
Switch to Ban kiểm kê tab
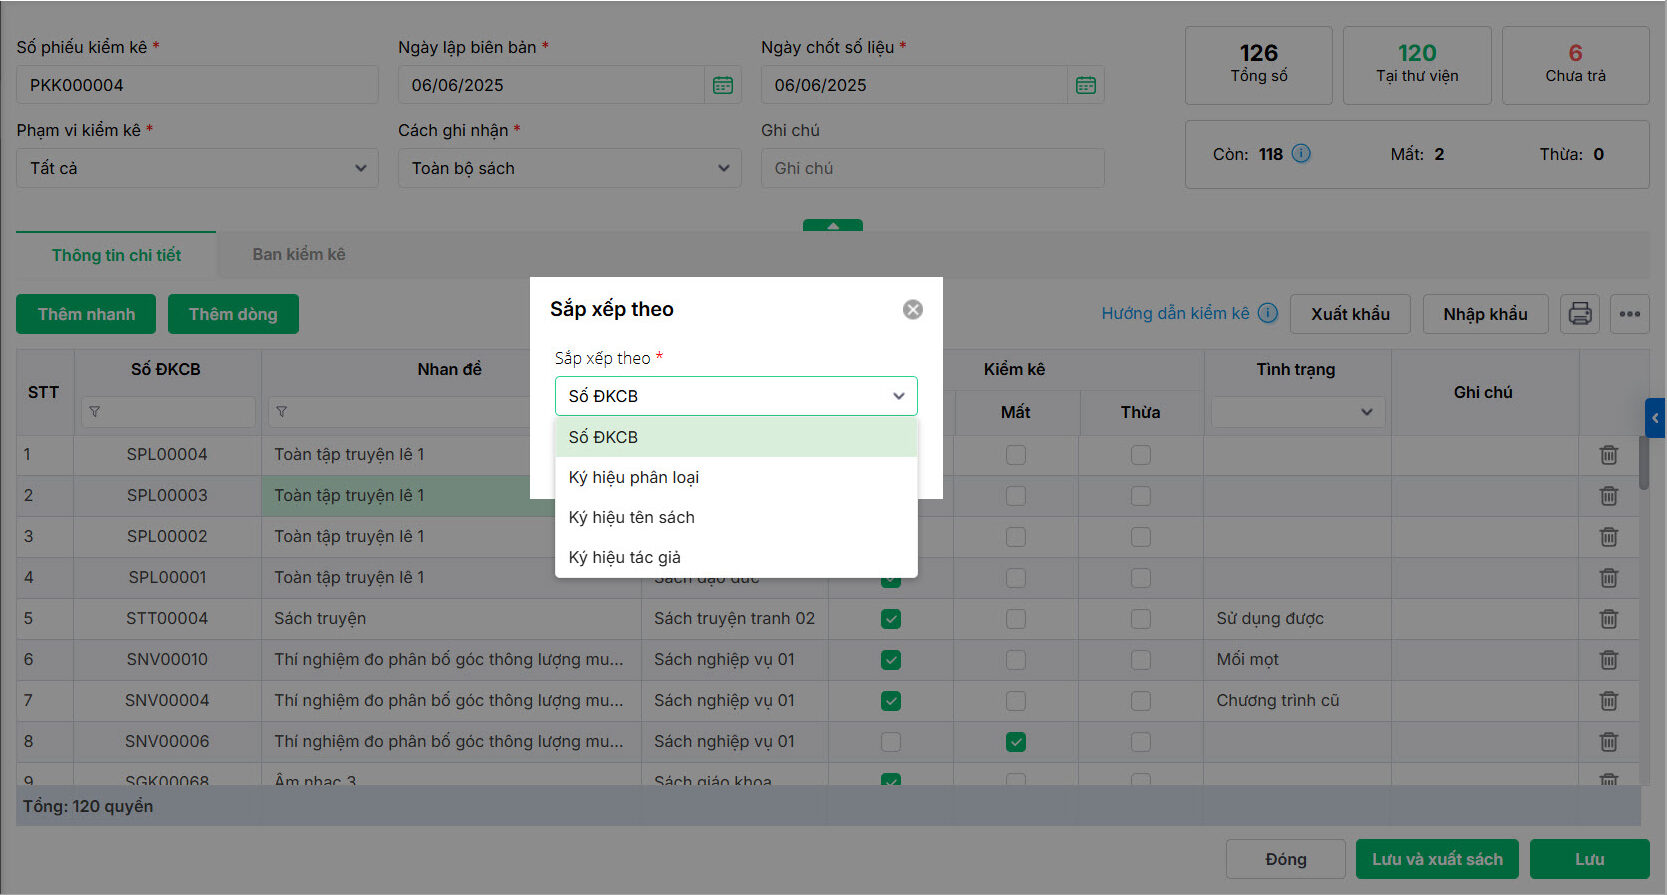(298, 254)
